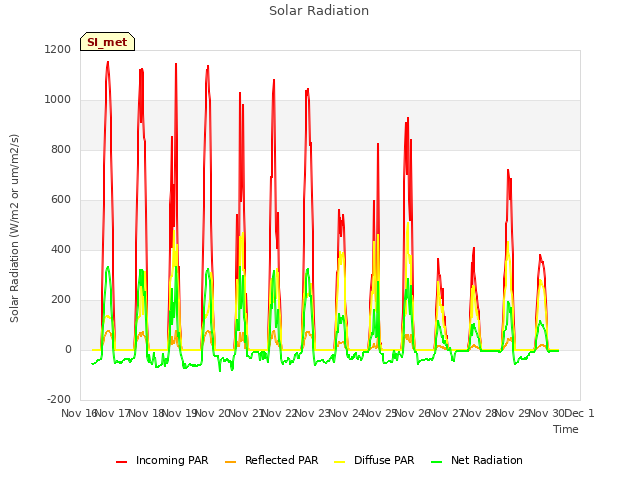Click the green Net Radiation legend swatch
Viewport: 640px width, 480px height.
pyautogui.click(x=437, y=462)
